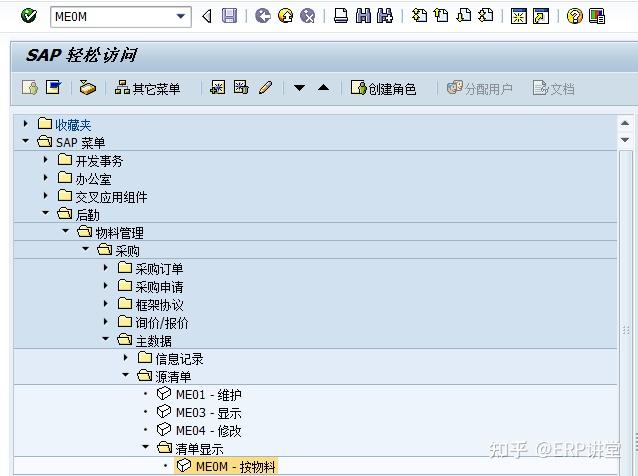The height and width of the screenshot is (476, 638).
Task: Click the 文档 button
Action: (x=554, y=88)
